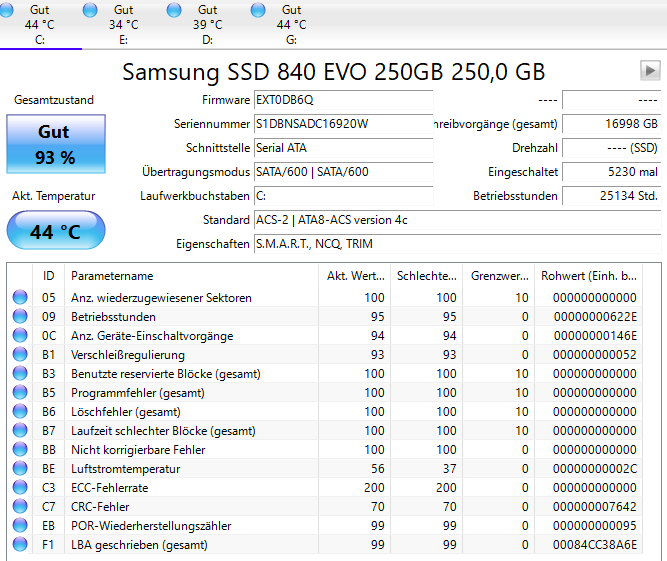Viewport: 667px width, 561px height.
Task: Click status icon for attribute B3
Action: (x=20, y=373)
